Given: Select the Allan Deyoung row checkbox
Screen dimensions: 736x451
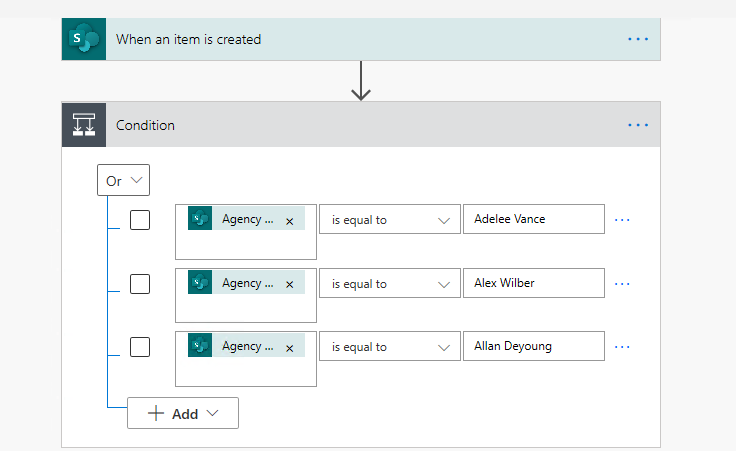Looking at the screenshot, I should 140,347.
